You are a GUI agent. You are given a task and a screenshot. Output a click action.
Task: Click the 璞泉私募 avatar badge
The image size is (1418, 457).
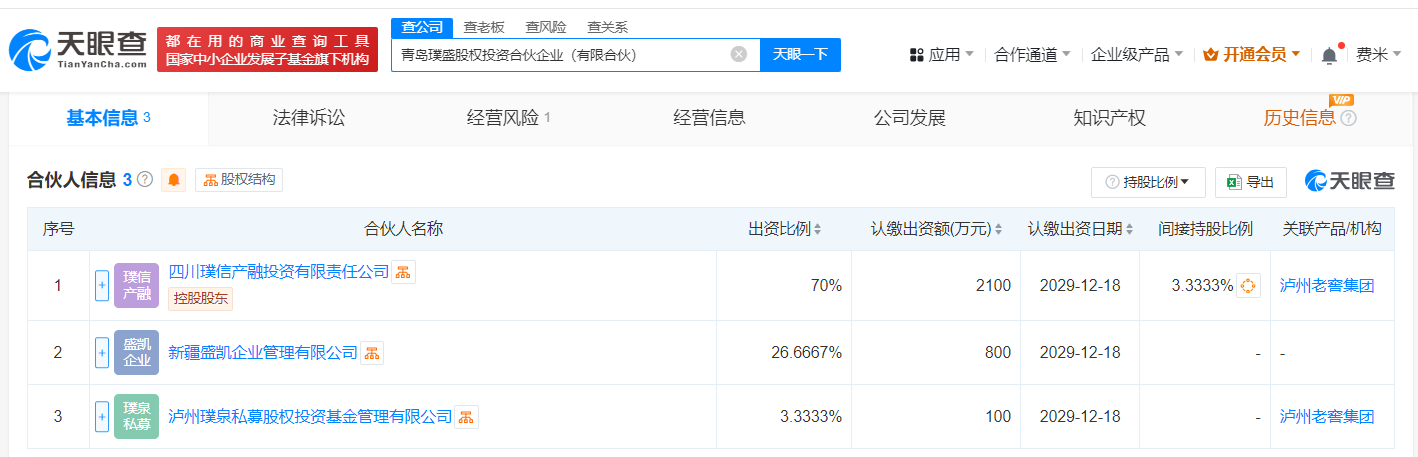coord(136,416)
